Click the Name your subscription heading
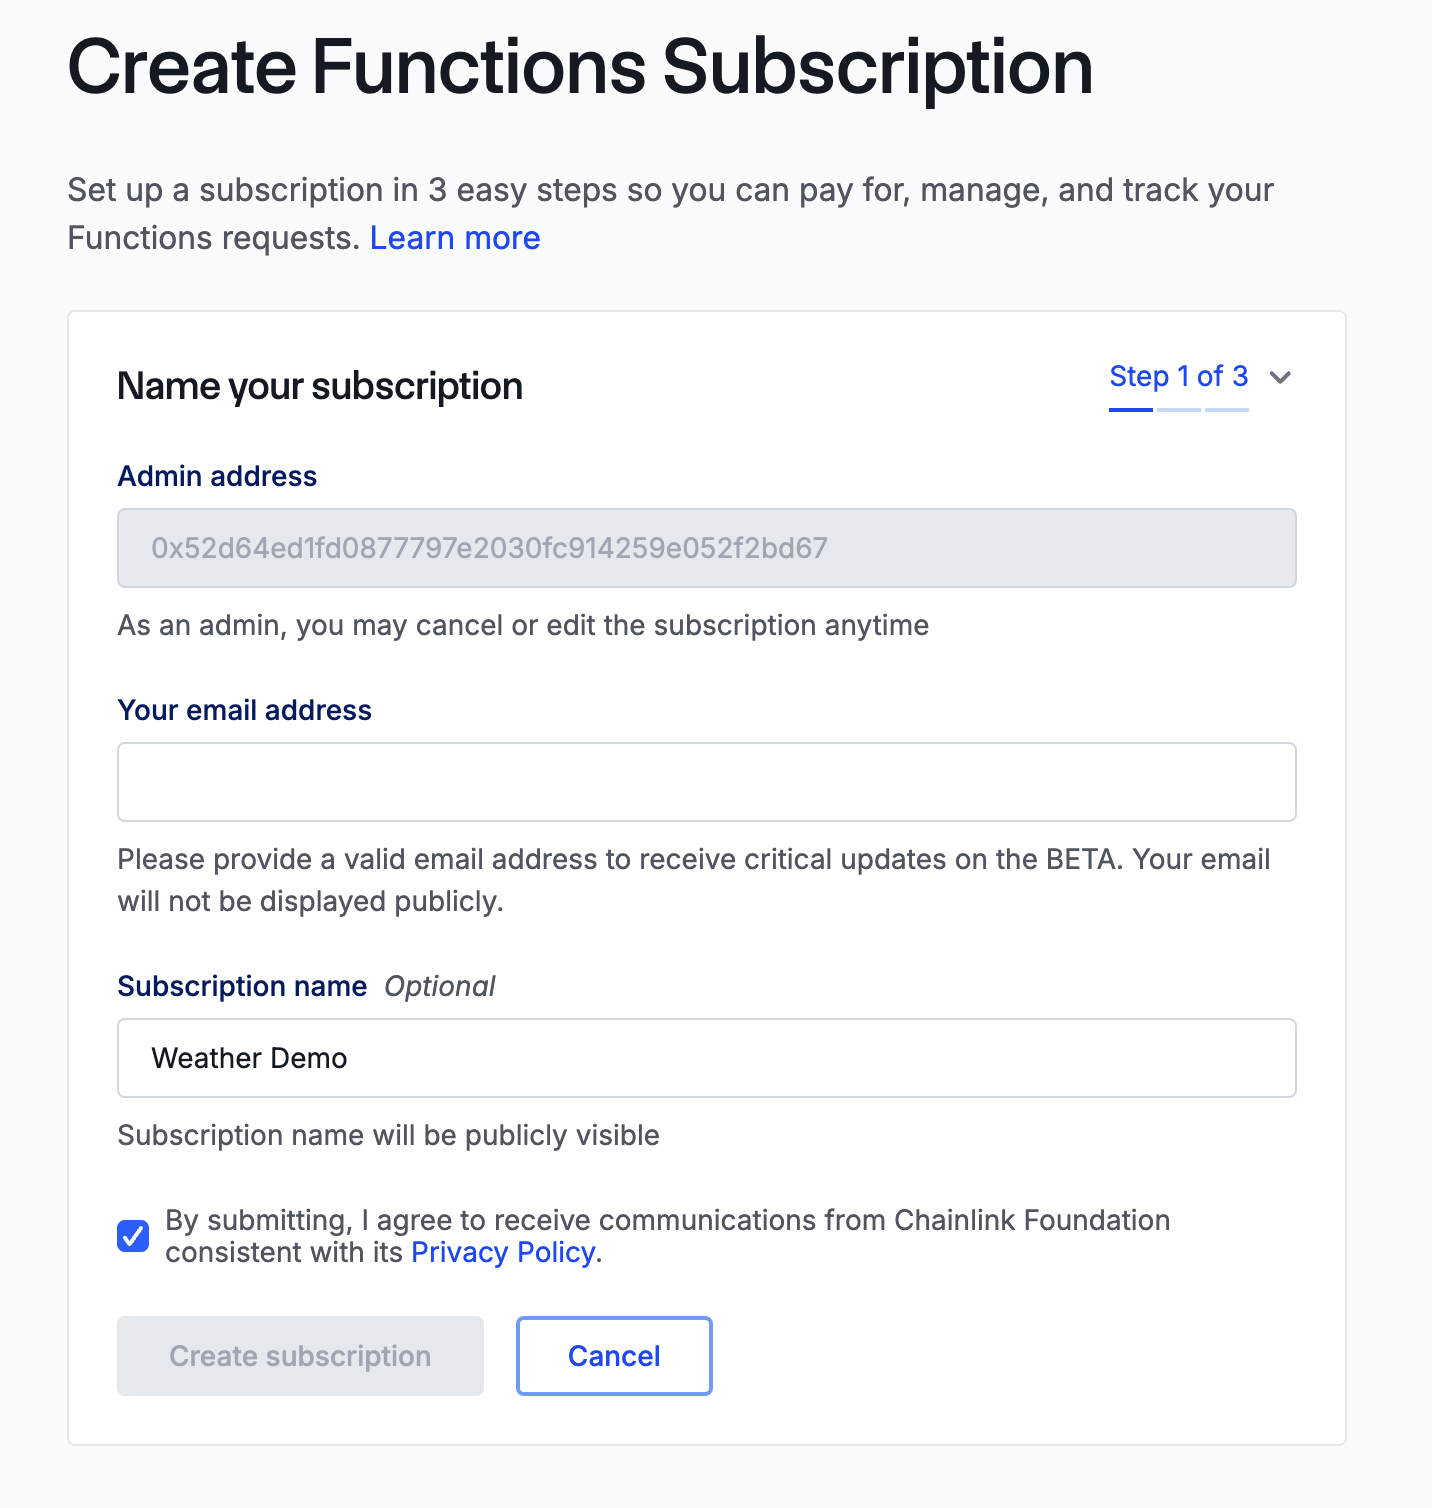Viewport: 1432px width, 1508px height. (320, 386)
